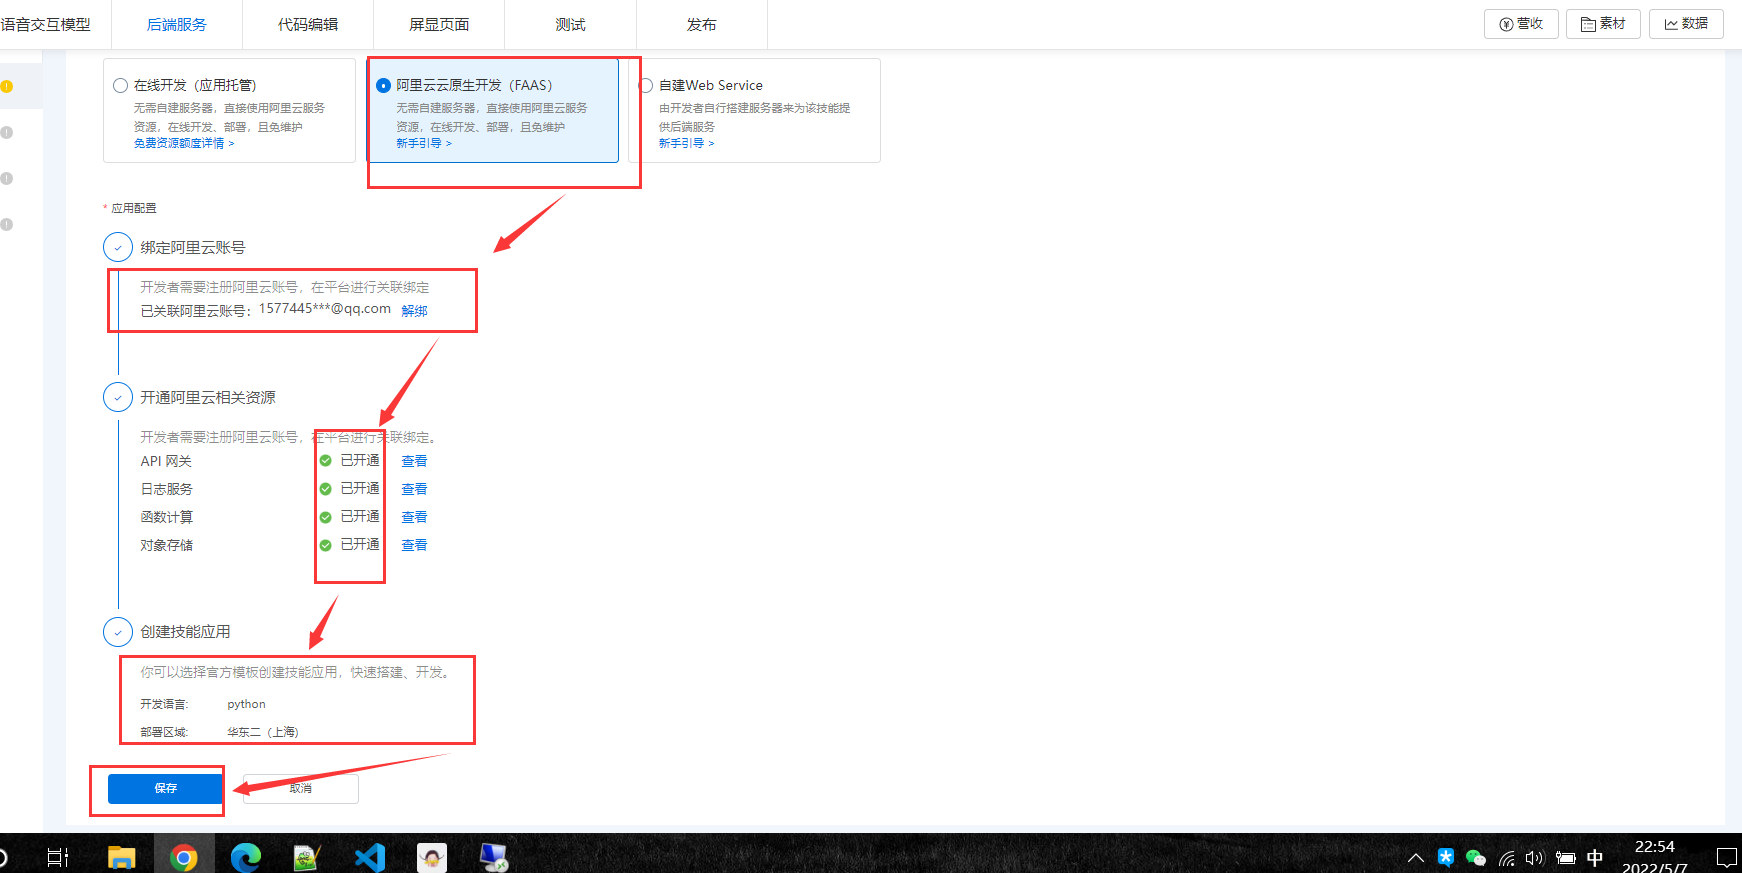View 对象存储 resource via 查看
The width and height of the screenshot is (1742, 873).
(x=414, y=545)
